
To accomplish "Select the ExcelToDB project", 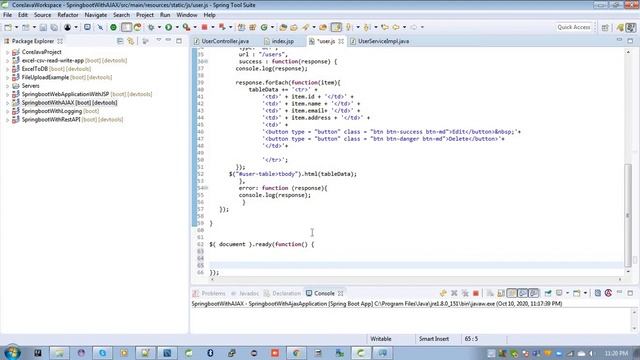I will (35, 69).
